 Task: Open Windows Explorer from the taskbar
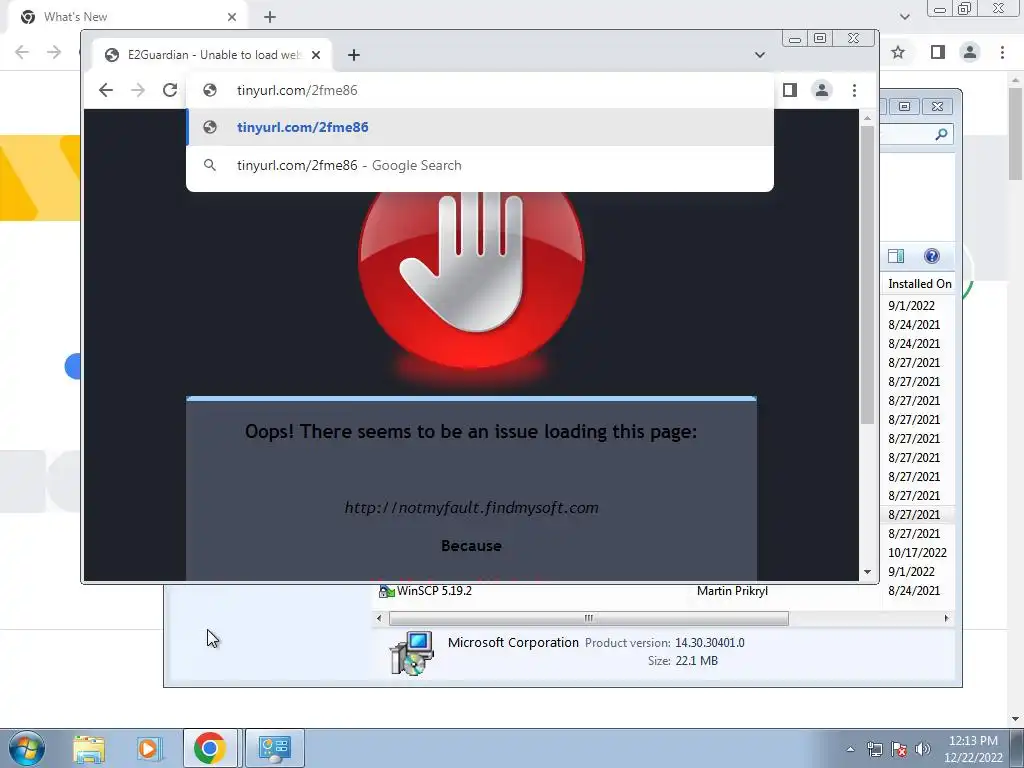[89, 748]
